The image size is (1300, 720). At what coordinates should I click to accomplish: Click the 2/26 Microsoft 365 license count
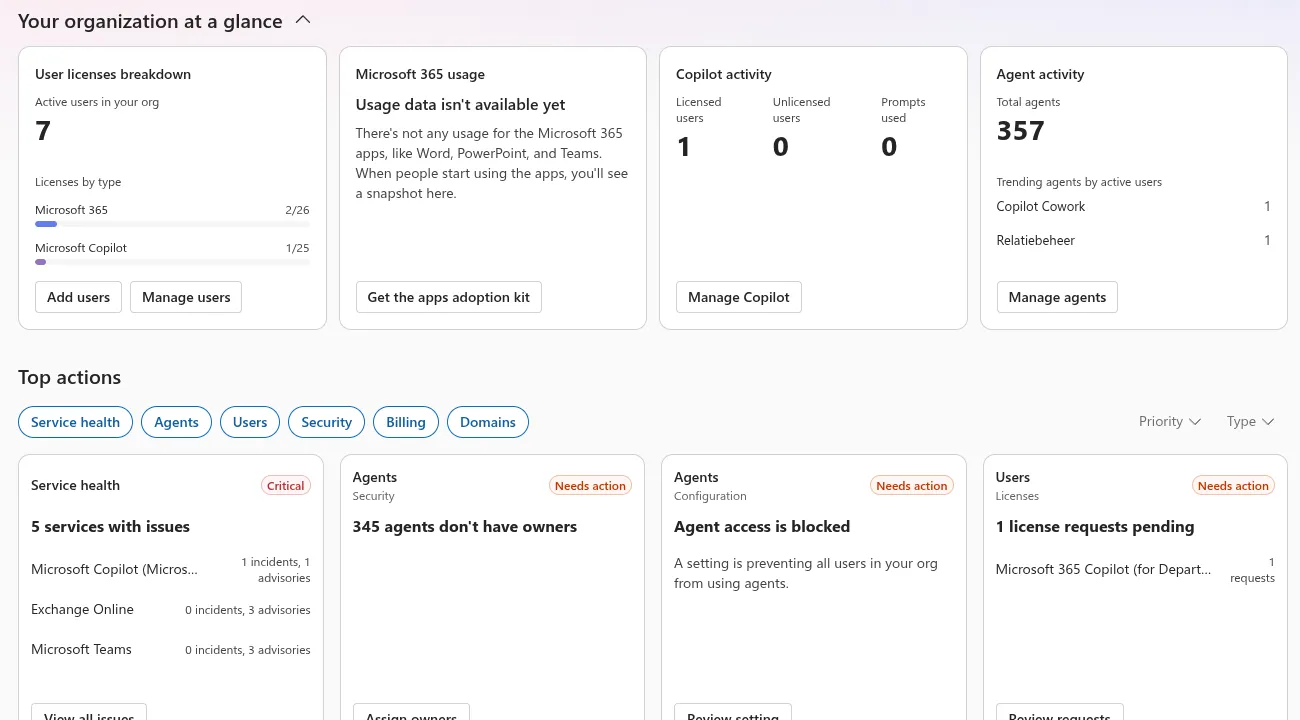coord(297,210)
